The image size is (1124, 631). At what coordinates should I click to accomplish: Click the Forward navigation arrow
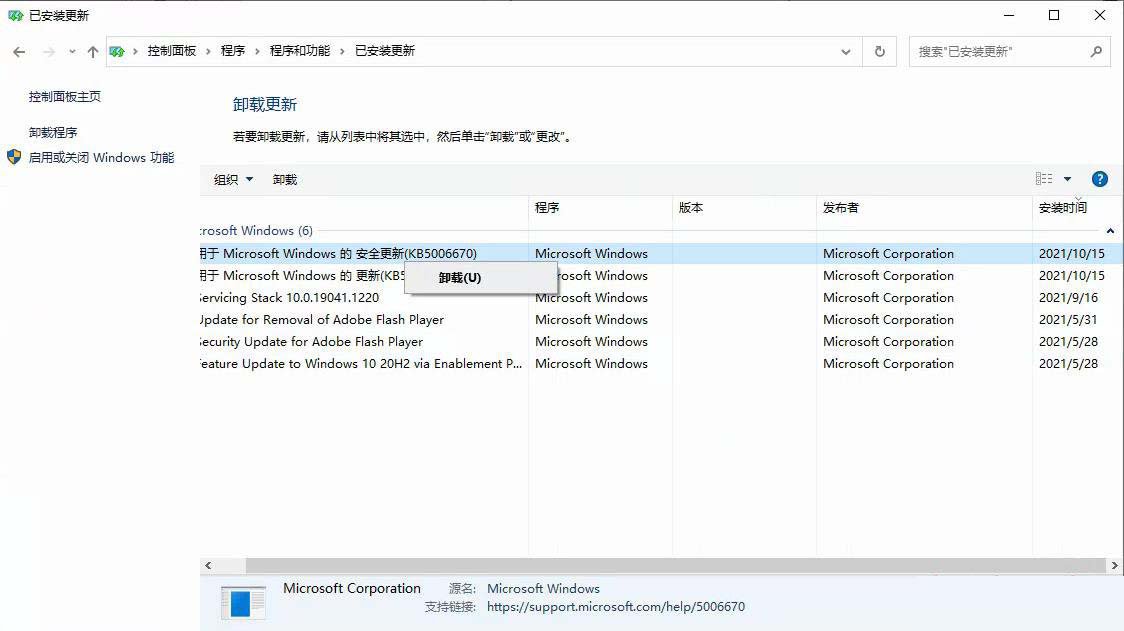[x=49, y=52]
